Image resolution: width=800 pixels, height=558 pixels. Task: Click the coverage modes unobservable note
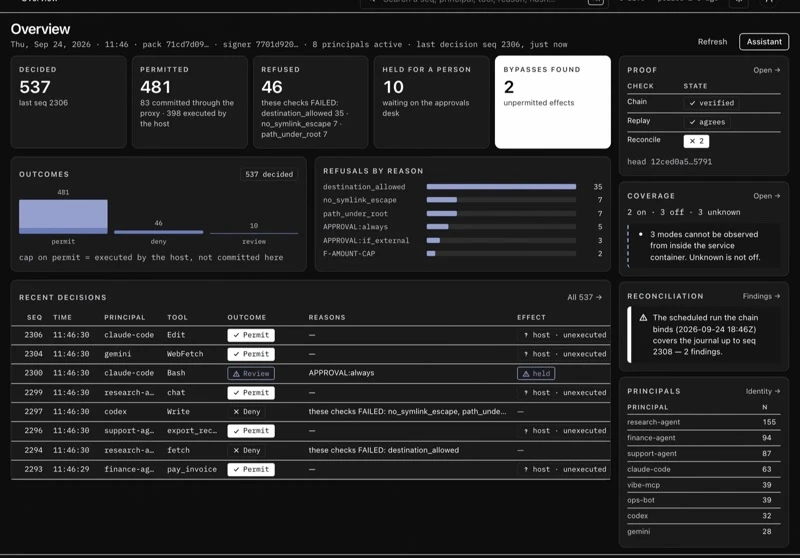click(705, 246)
